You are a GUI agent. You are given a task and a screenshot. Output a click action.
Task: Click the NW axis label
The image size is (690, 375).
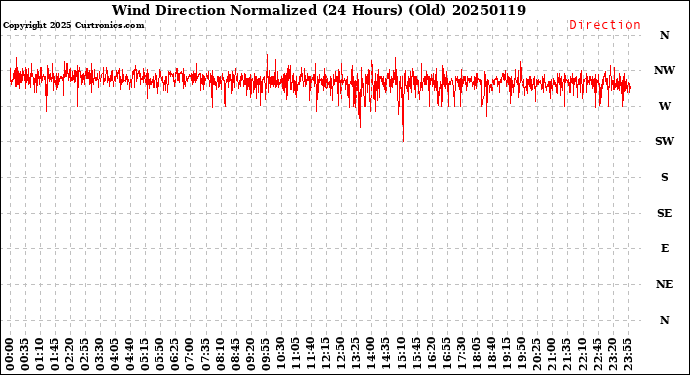[664, 70]
